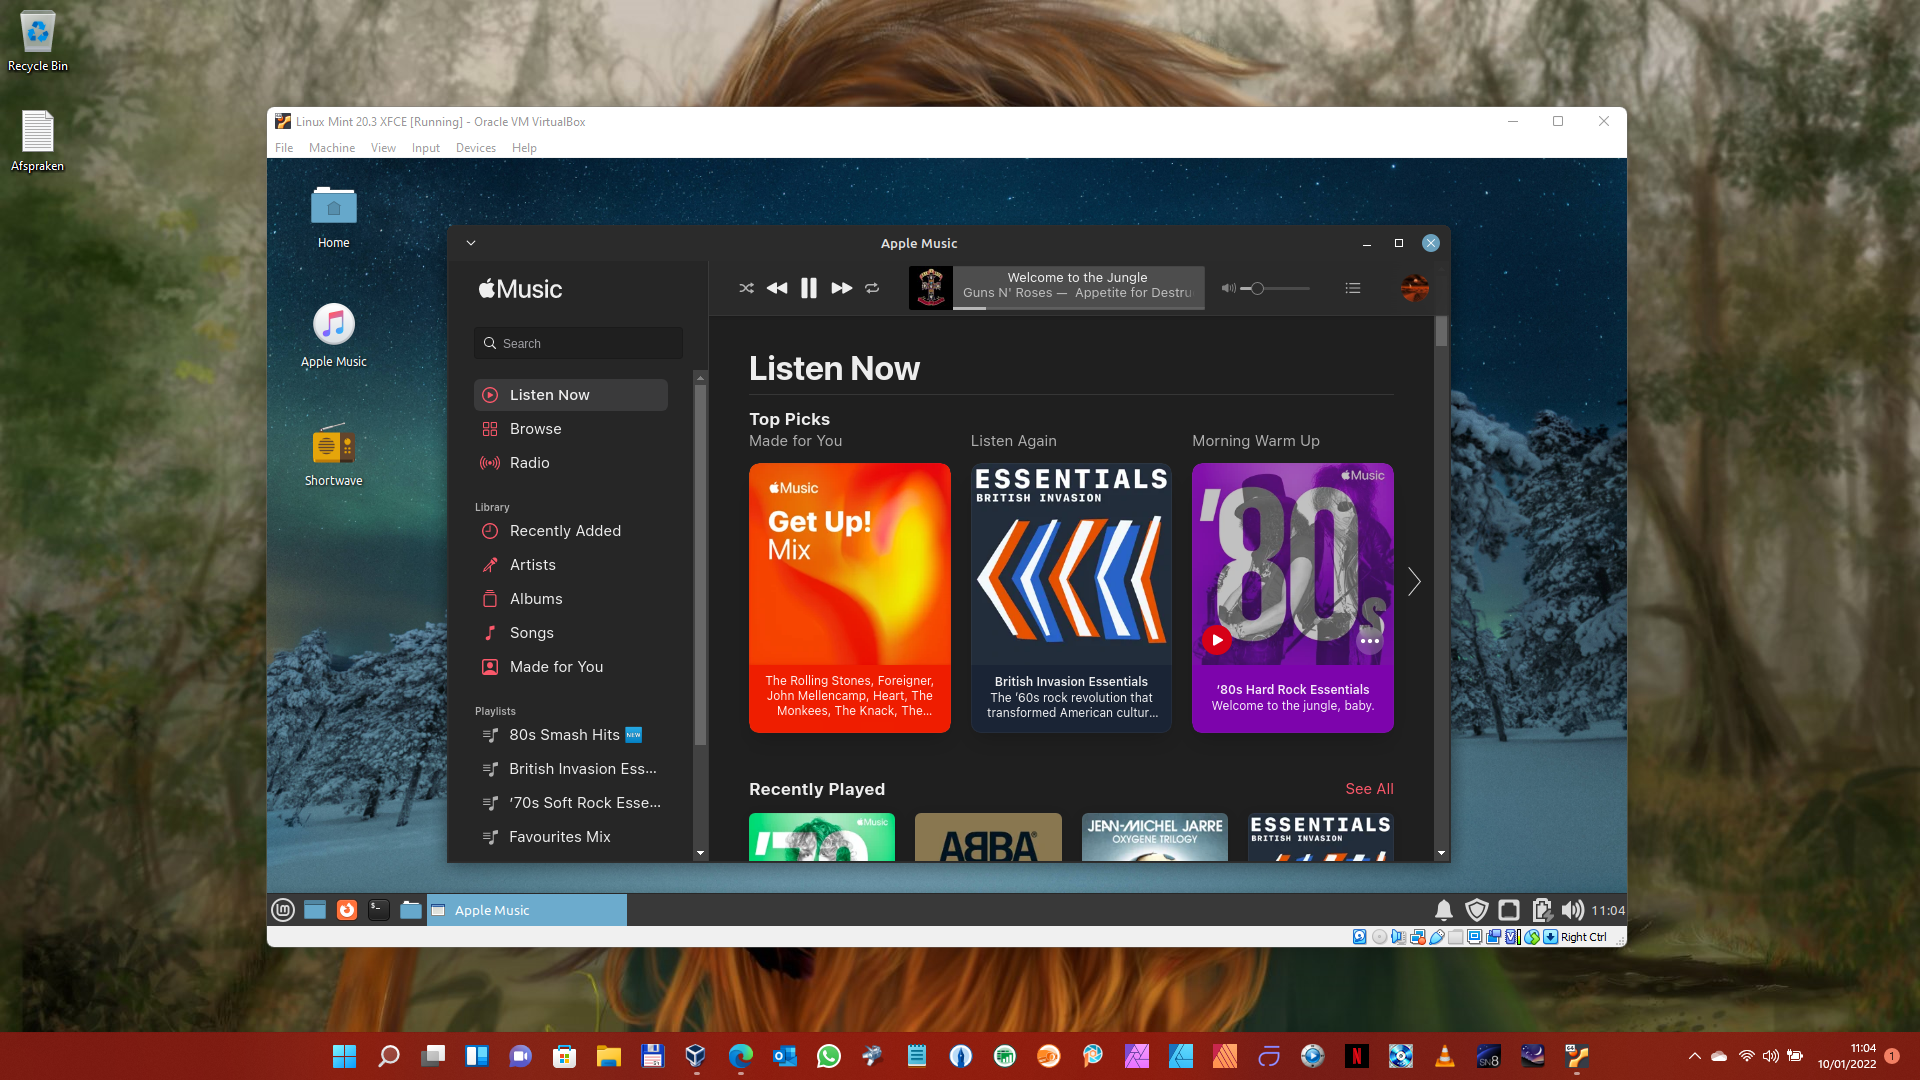Play '80s Hard Rock Essentials

(x=1217, y=640)
